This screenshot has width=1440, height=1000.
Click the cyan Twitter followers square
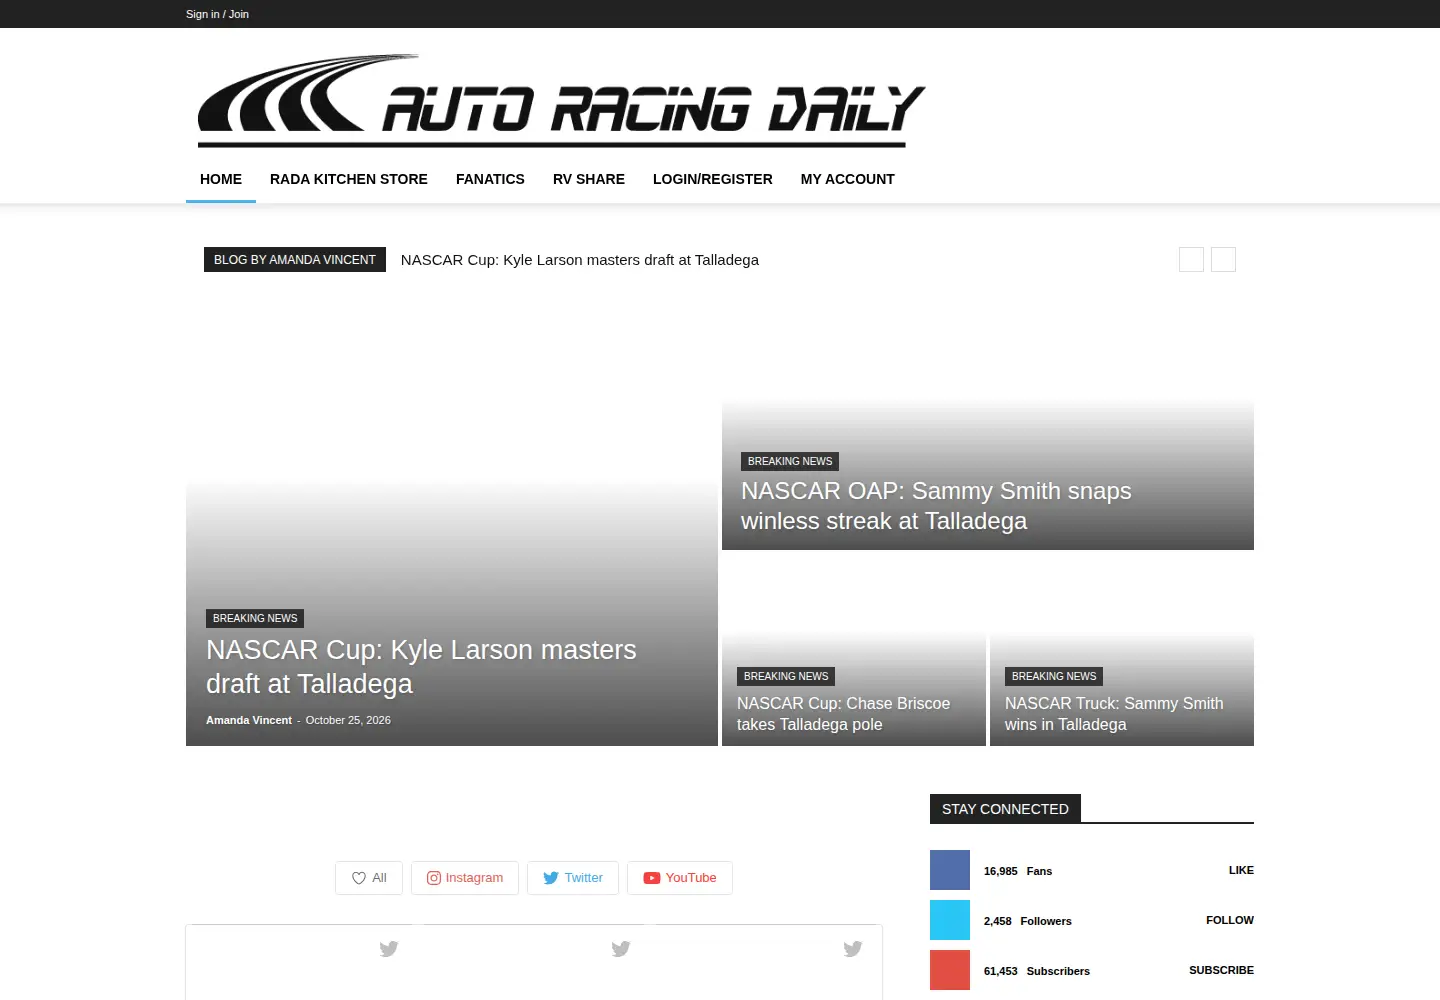coord(950,920)
